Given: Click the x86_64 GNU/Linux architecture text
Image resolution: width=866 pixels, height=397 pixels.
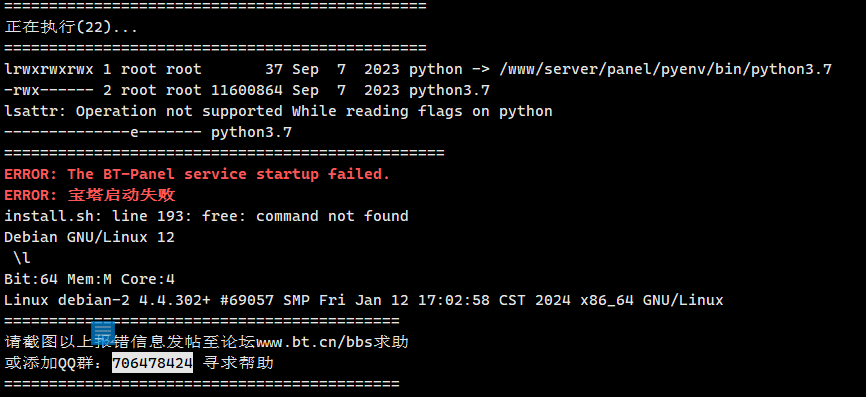Looking at the screenshot, I should 652,300.
